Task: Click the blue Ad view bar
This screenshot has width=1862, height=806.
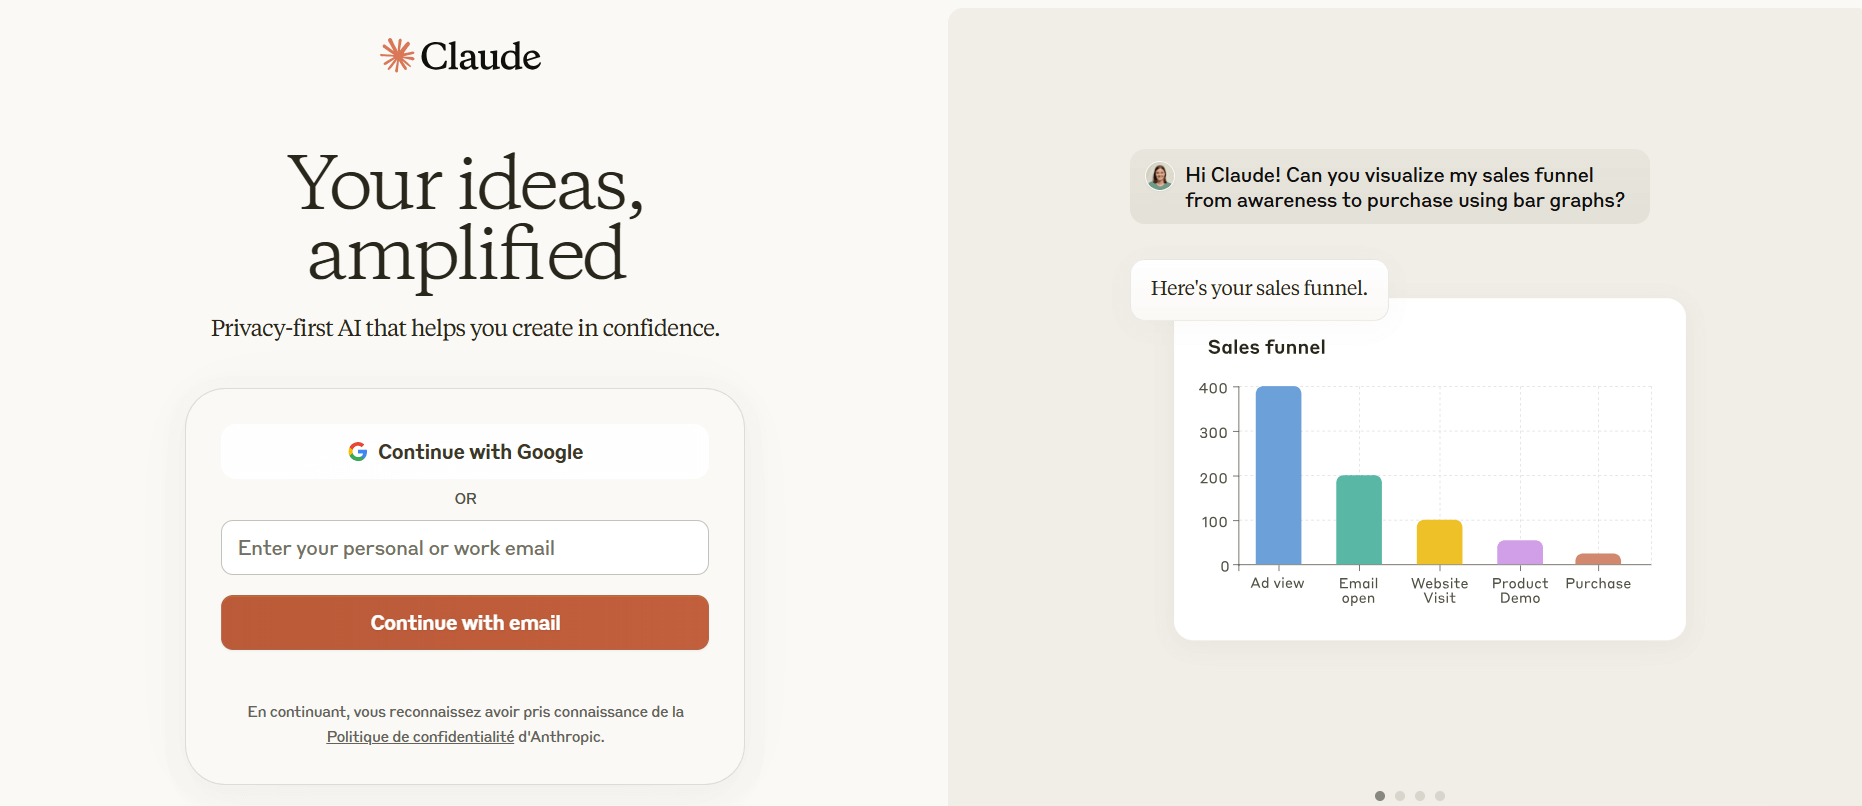Action: pos(1278,476)
